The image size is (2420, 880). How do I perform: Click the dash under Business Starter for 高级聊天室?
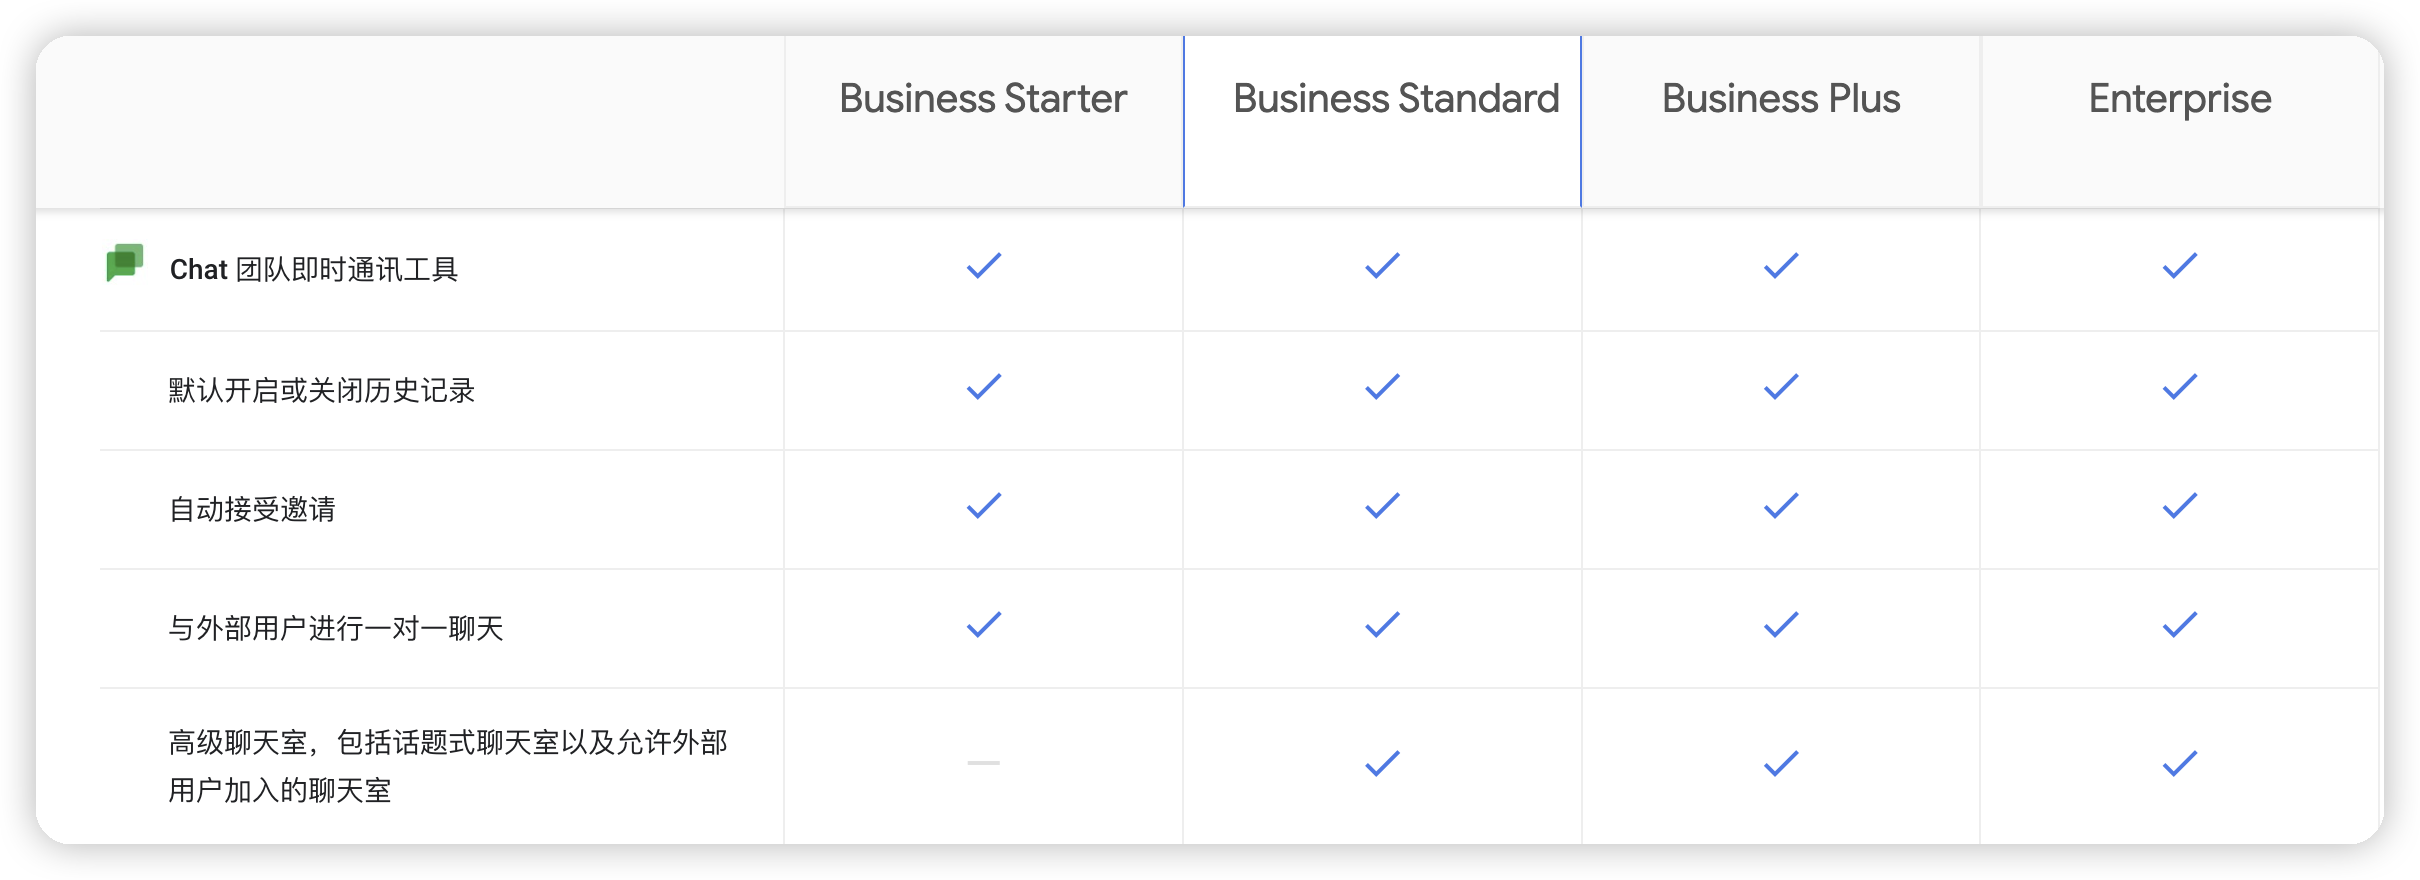pos(984,763)
